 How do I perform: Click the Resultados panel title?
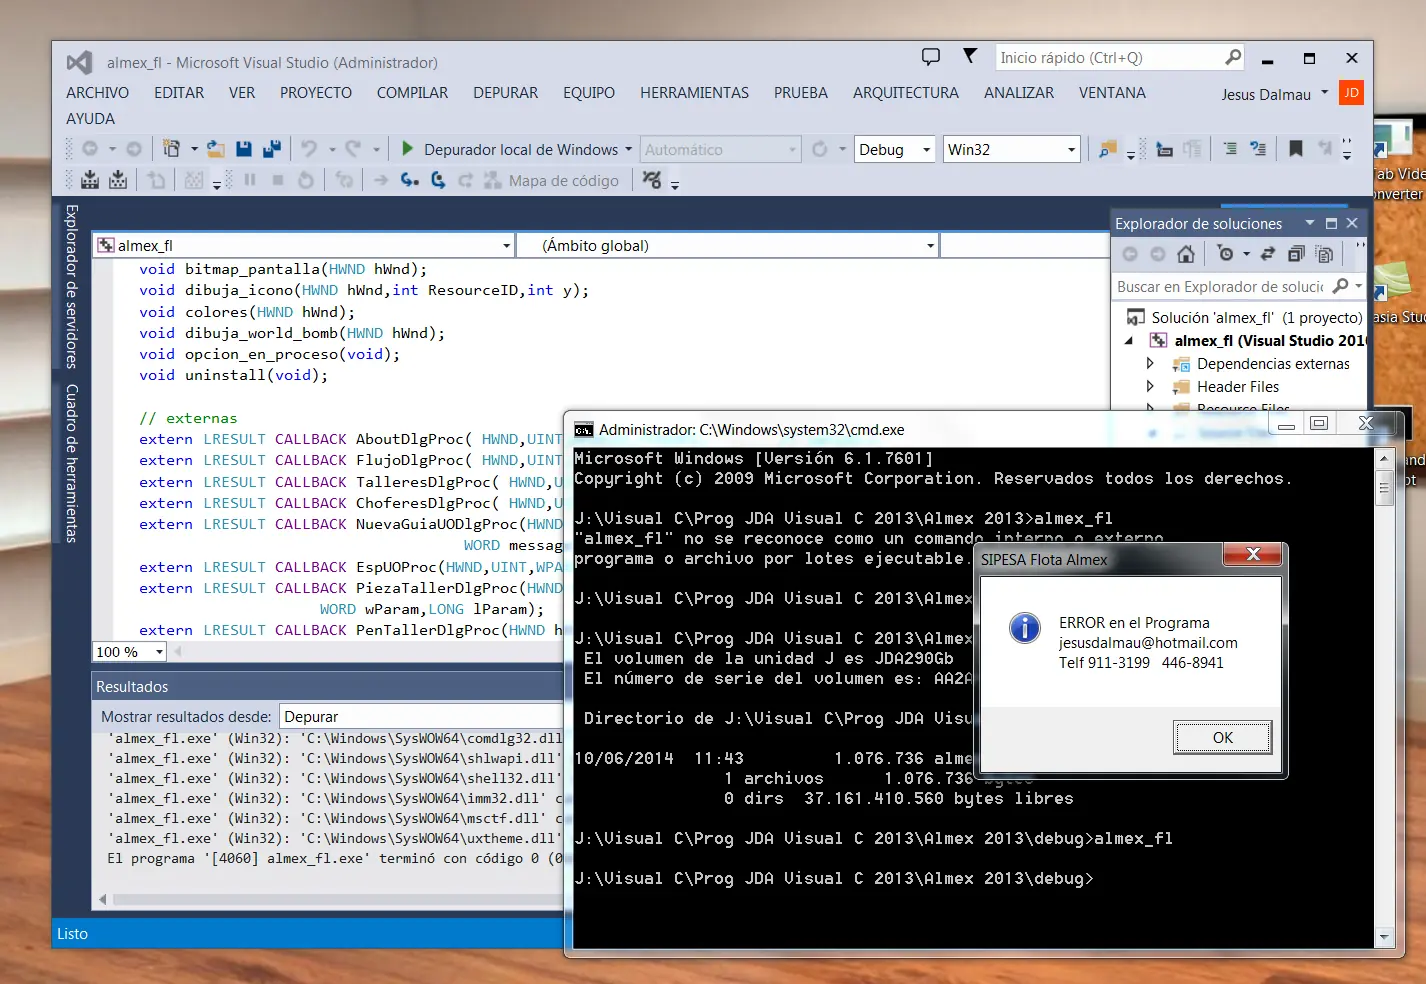pyautogui.click(x=132, y=686)
